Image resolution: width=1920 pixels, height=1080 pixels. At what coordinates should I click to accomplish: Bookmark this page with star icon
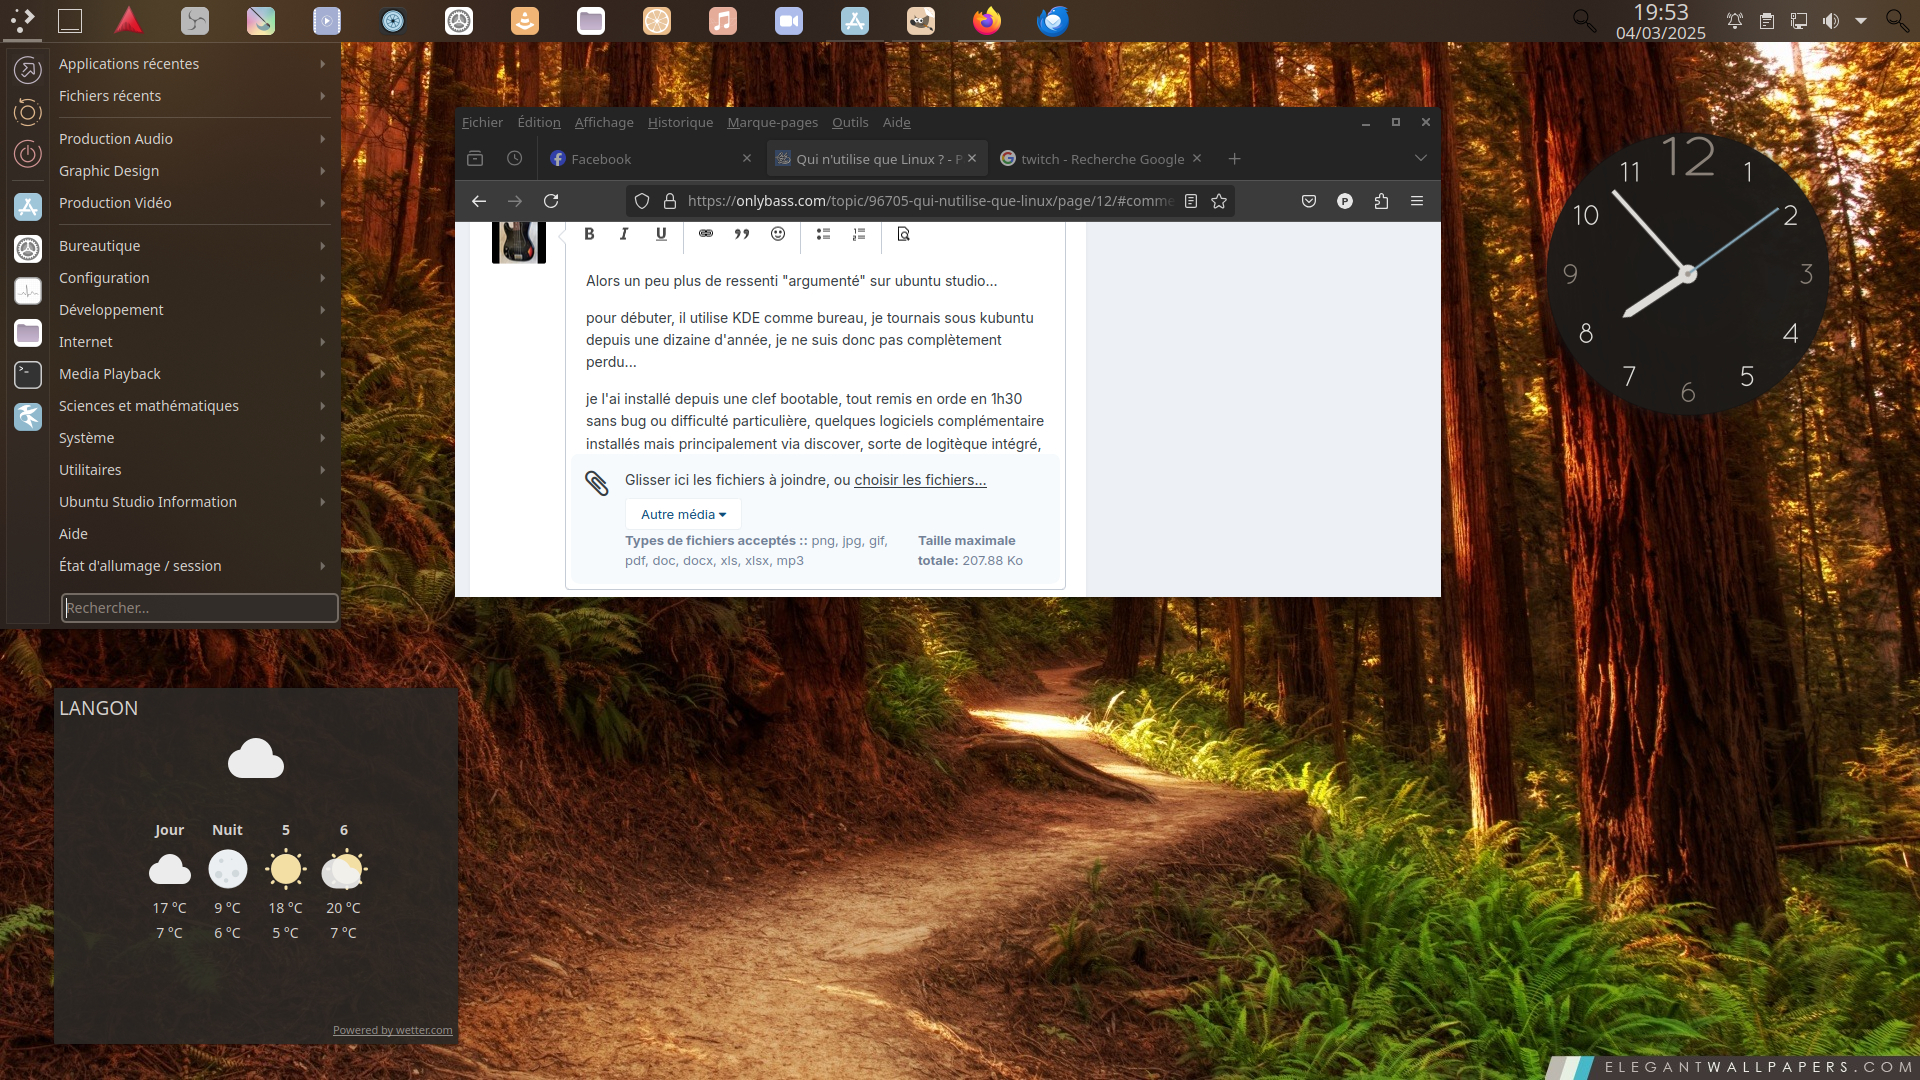[x=1219, y=201]
